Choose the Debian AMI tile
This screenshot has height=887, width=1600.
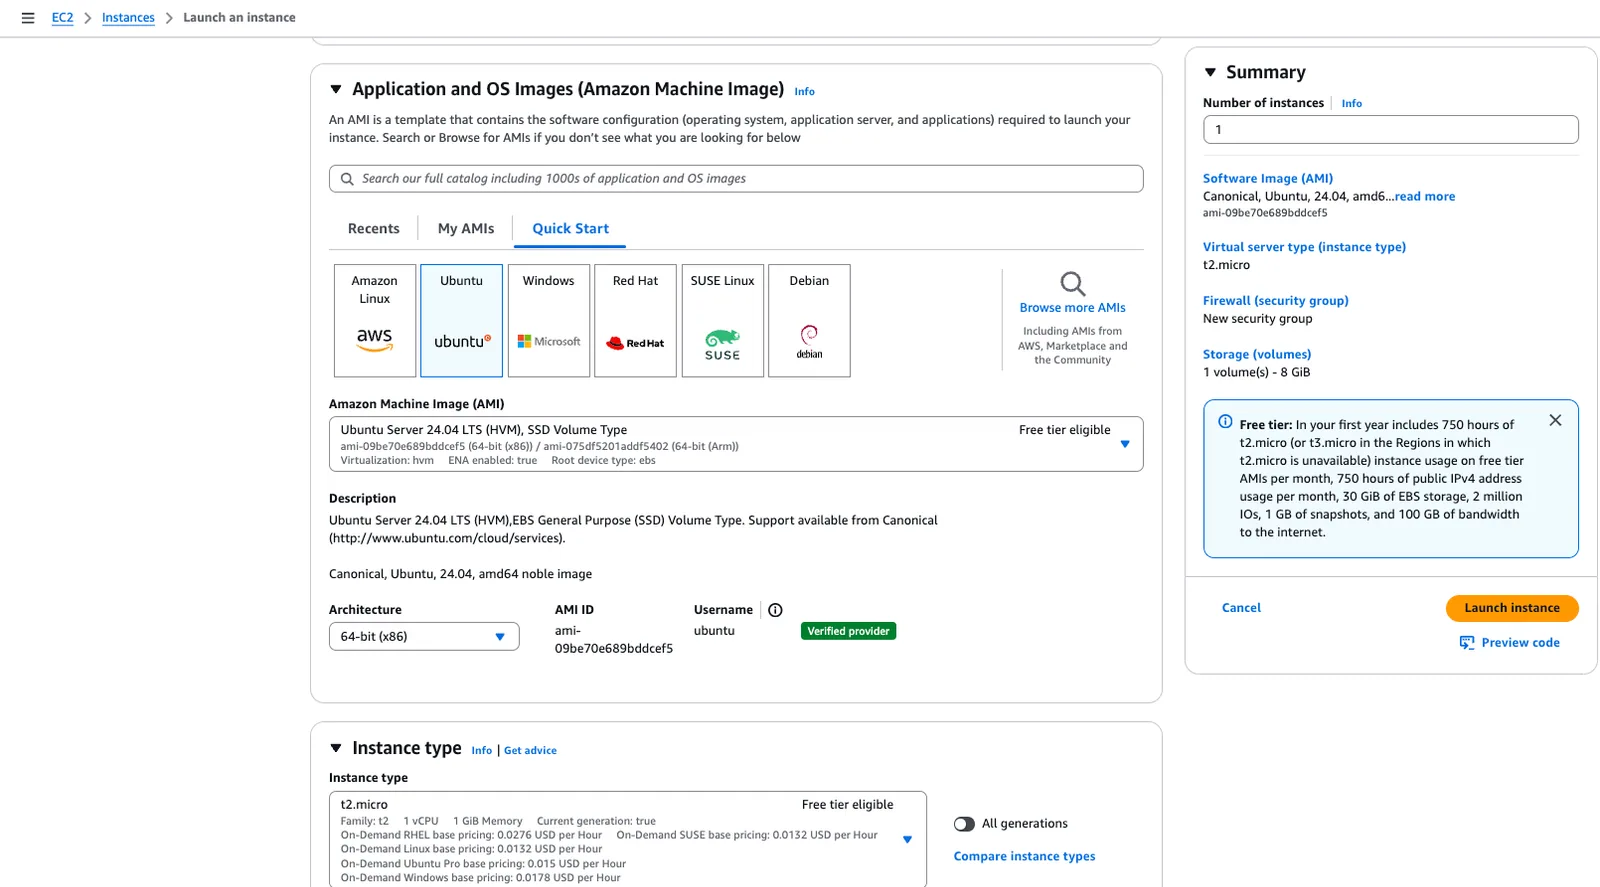click(809, 320)
